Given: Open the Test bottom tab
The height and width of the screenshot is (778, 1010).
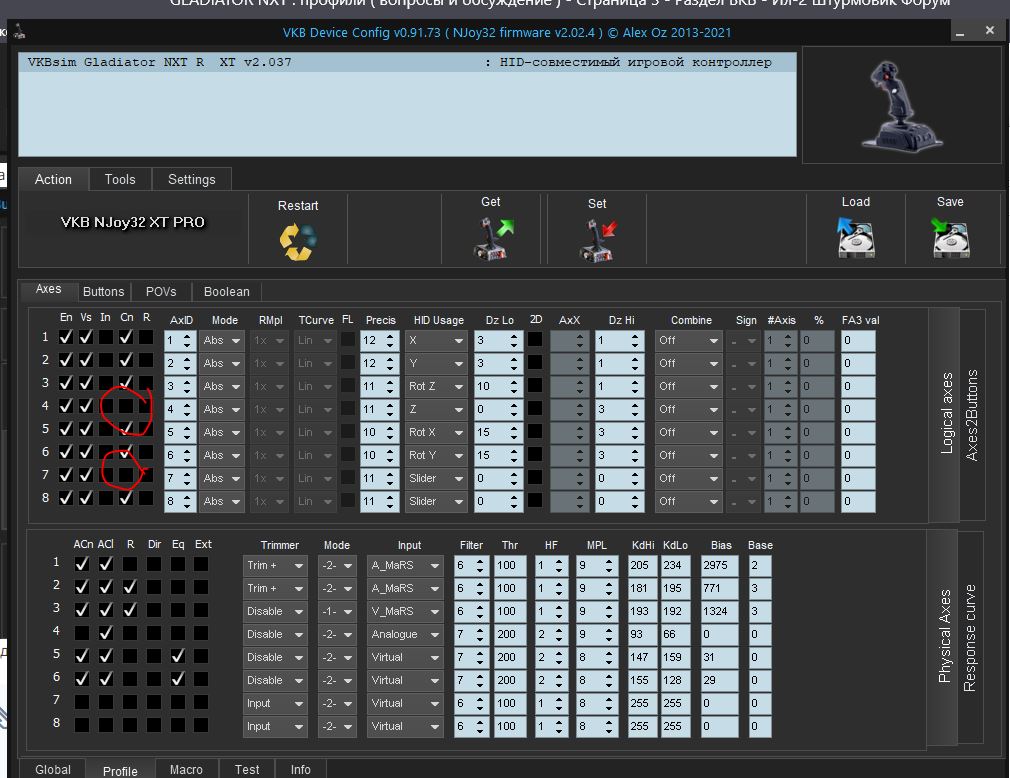Looking at the screenshot, I should pyautogui.click(x=247, y=770).
